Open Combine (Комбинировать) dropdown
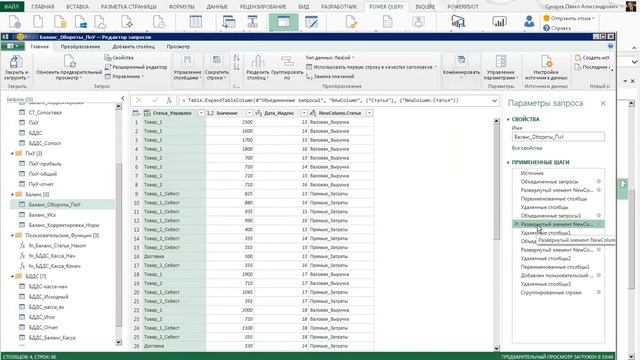This screenshot has width=640, height=360. click(x=461, y=67)
